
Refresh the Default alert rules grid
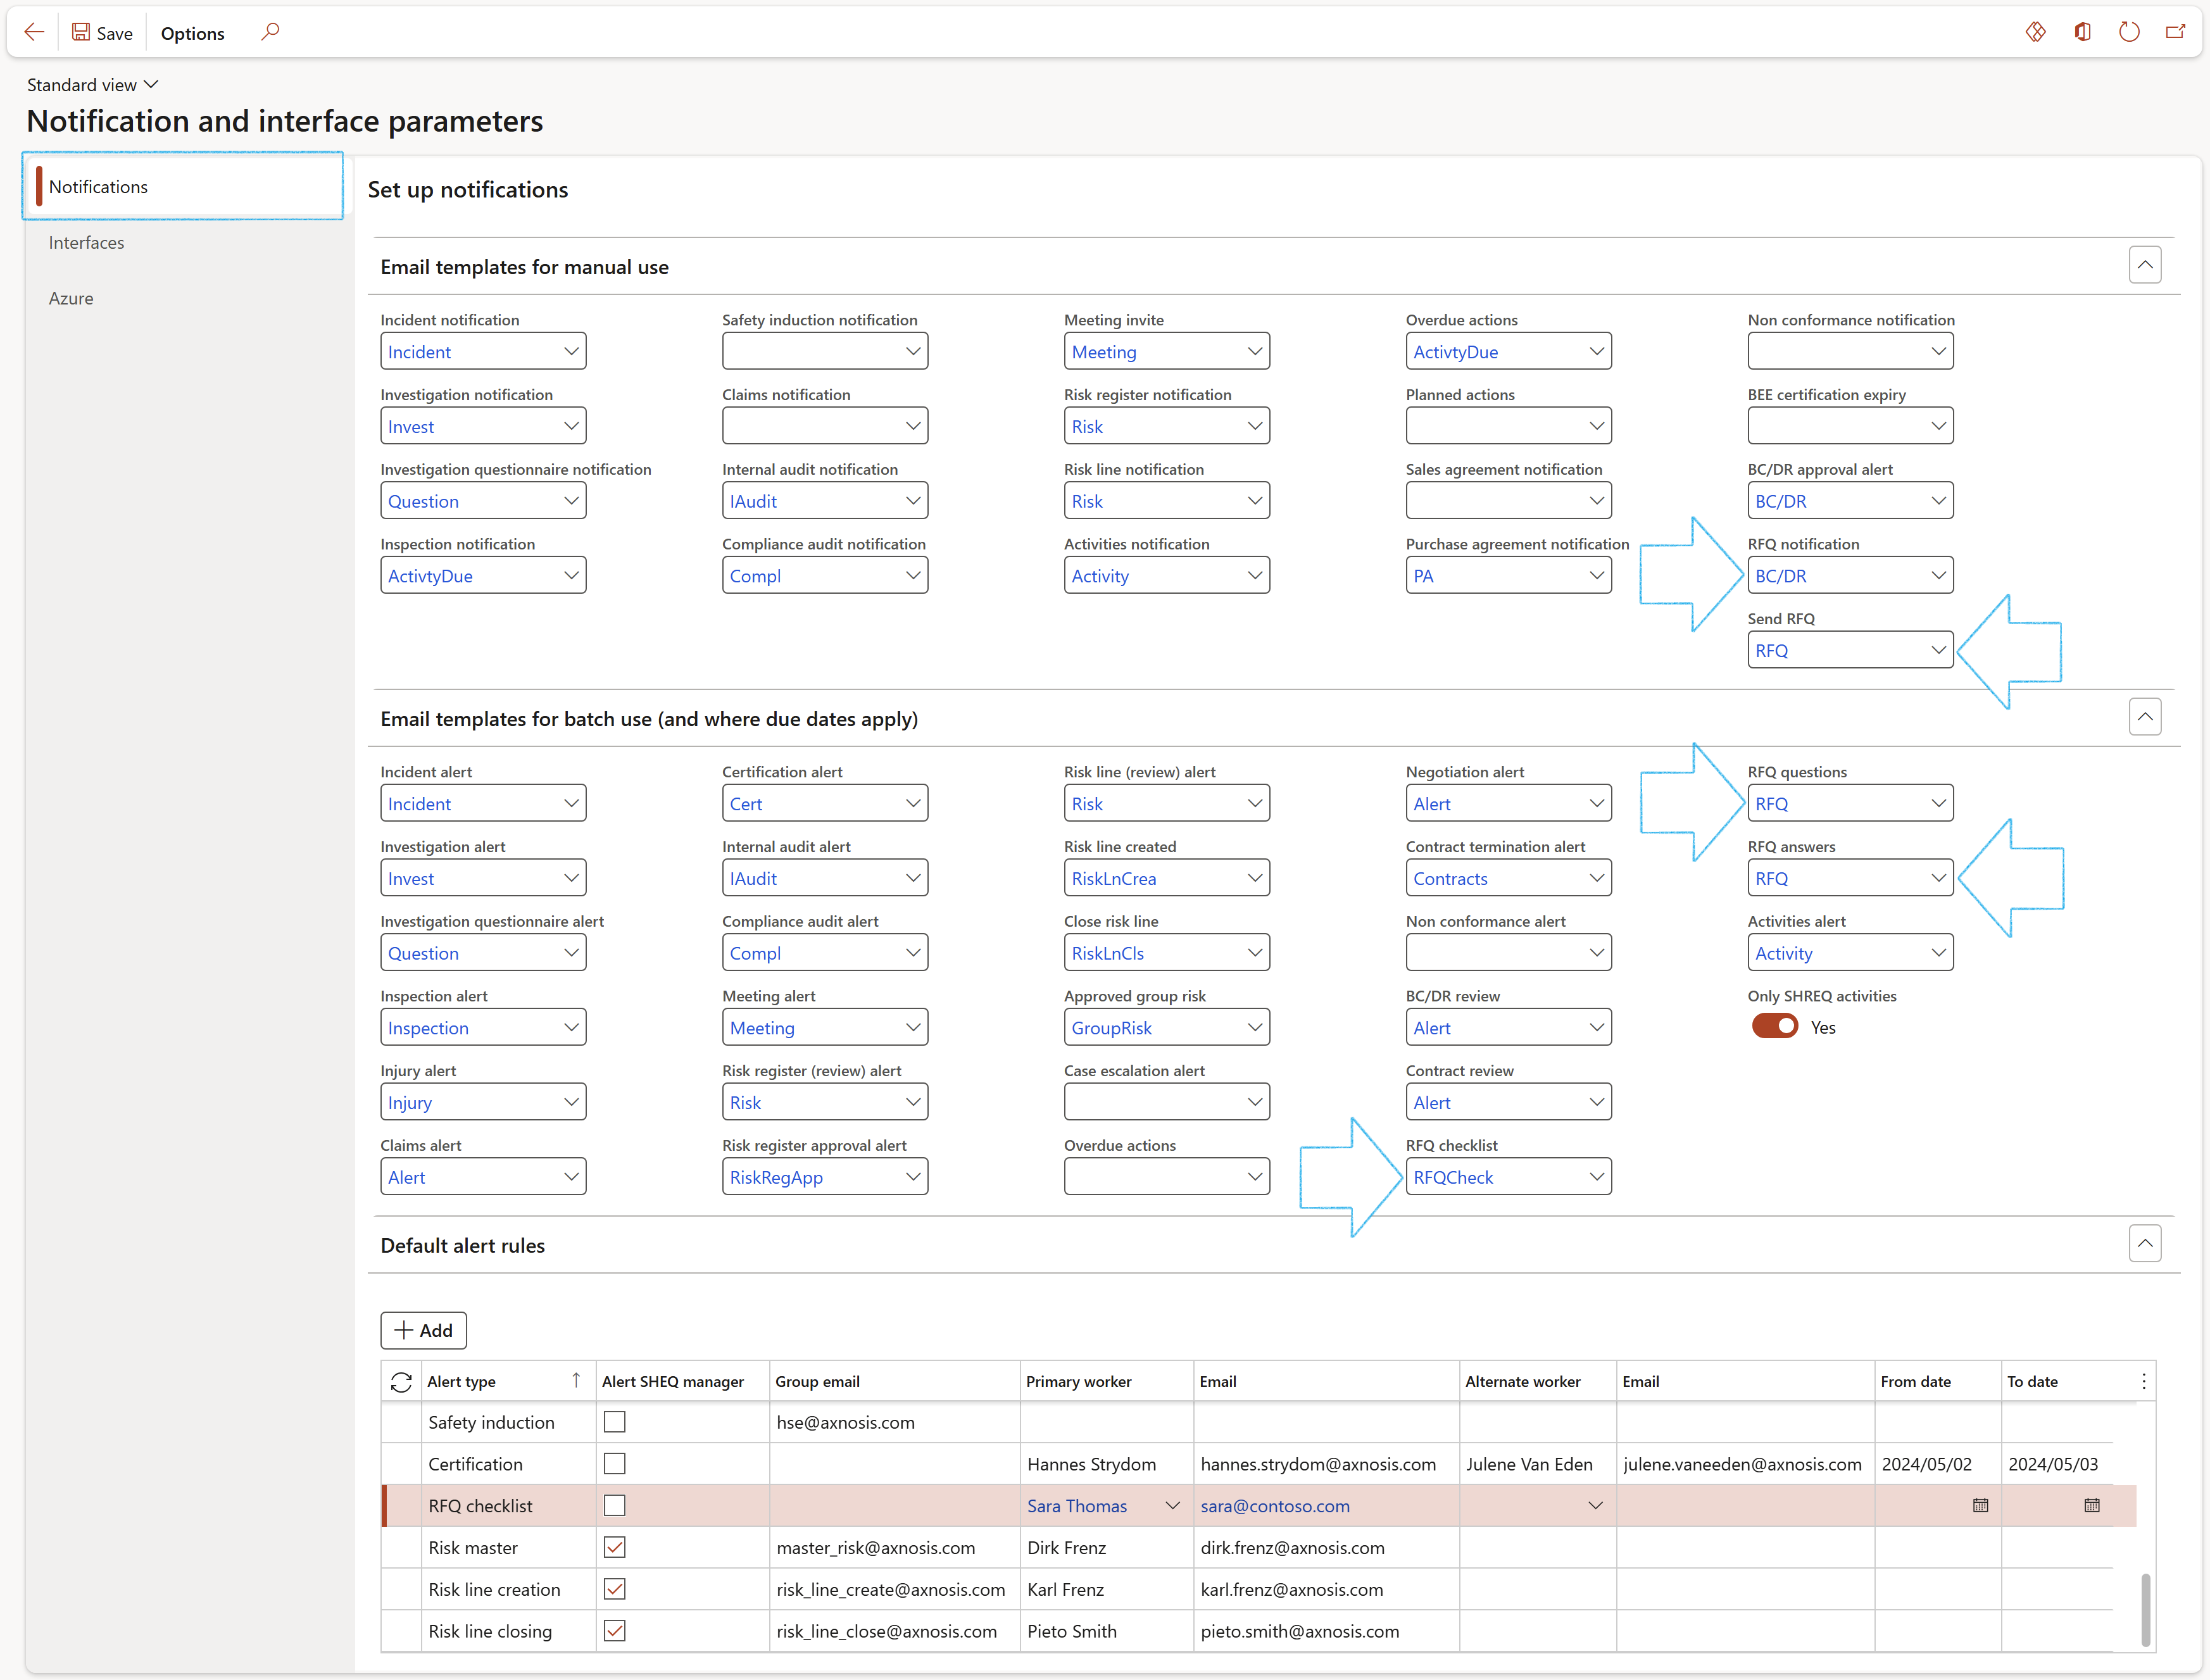(x=401, y=1381)
